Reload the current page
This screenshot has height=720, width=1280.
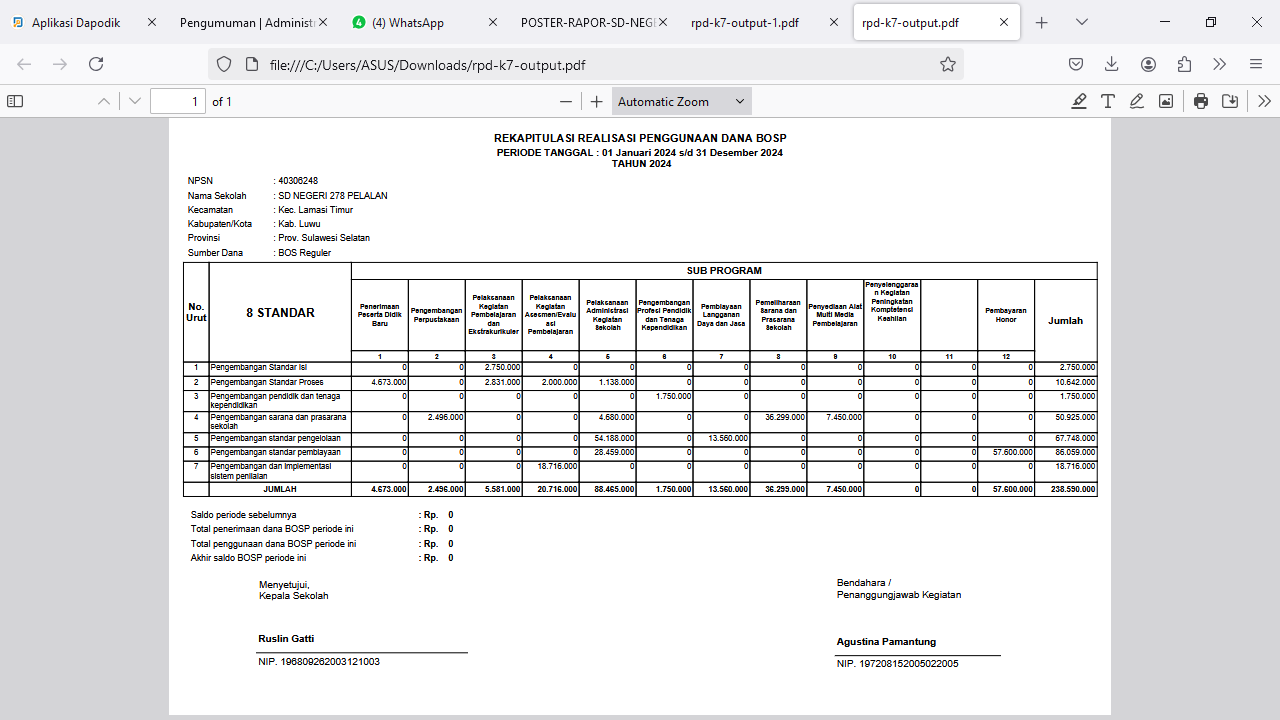tap(96, 64)
